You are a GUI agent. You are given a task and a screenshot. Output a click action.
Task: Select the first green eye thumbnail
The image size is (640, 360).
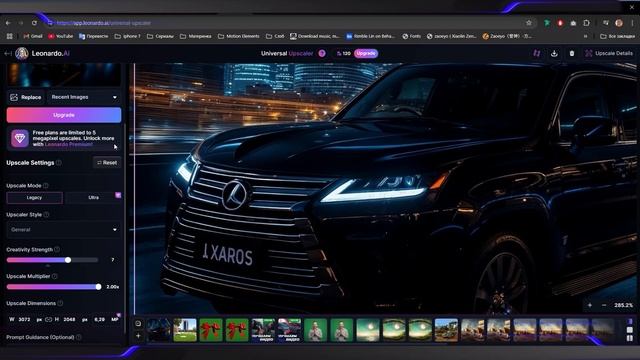(x=394, y=330)
